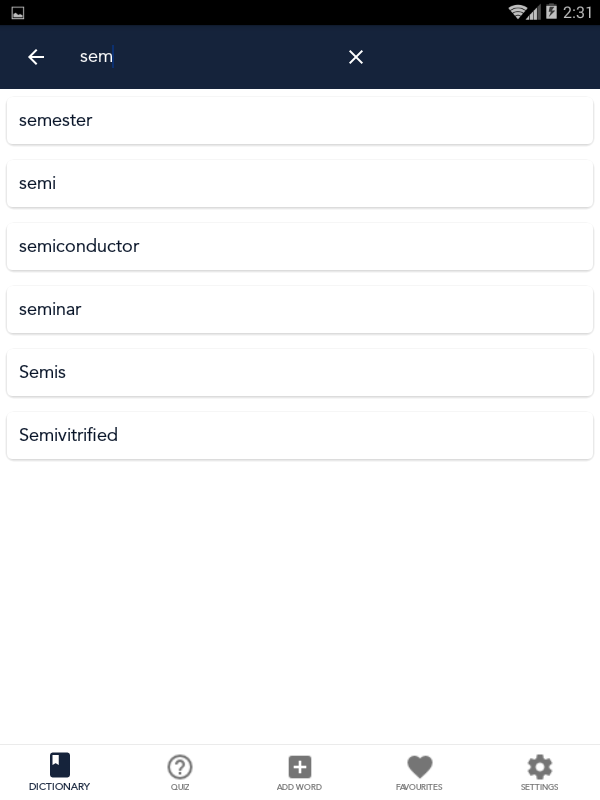This screenshot has width=600, height=800.
Task: Open Favourites heart icon
Action: (420, 767)
